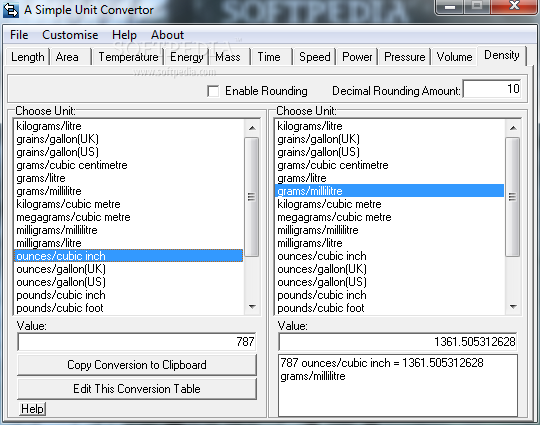The width and height of the screenshot is (540, 425).
Task: Switch to the Mass tab
Action: pos(229,57)
